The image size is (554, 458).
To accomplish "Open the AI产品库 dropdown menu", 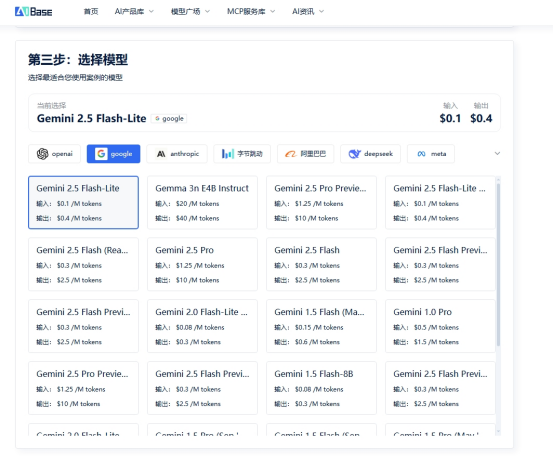I will 134,12.
